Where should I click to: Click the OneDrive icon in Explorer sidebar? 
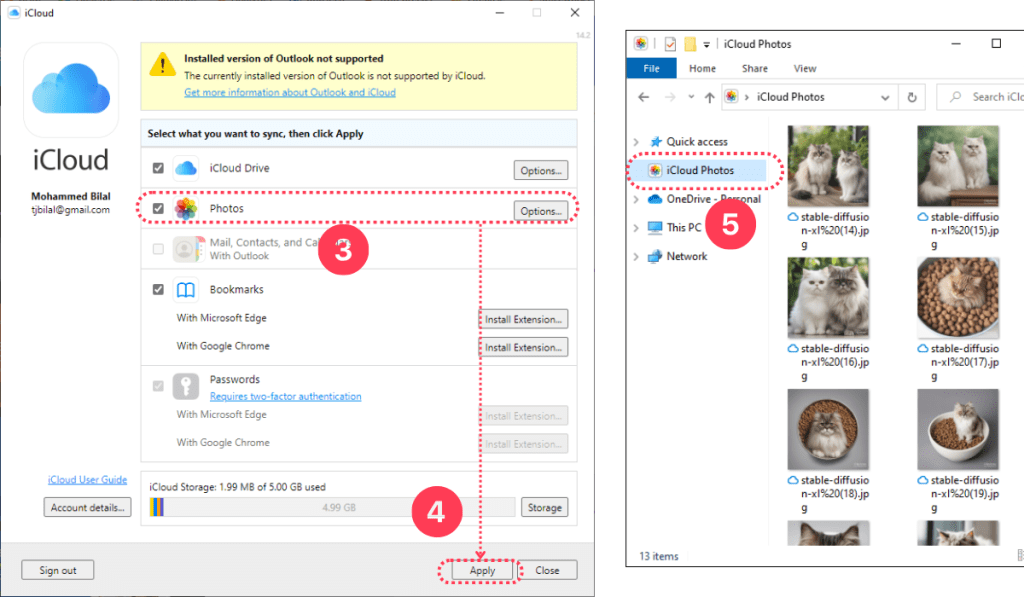point(656,199)
